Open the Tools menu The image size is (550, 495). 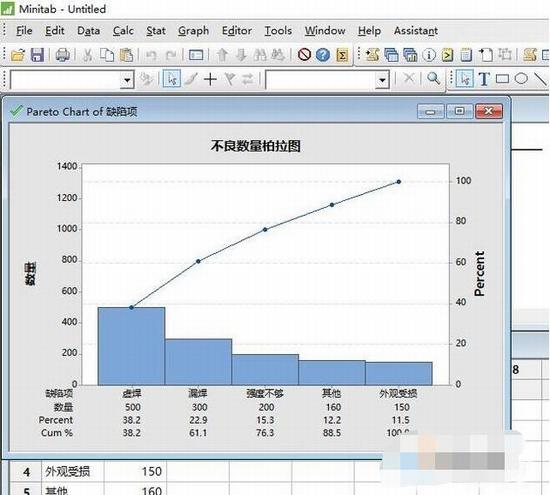pyautogui.click(x=278, y=31)
